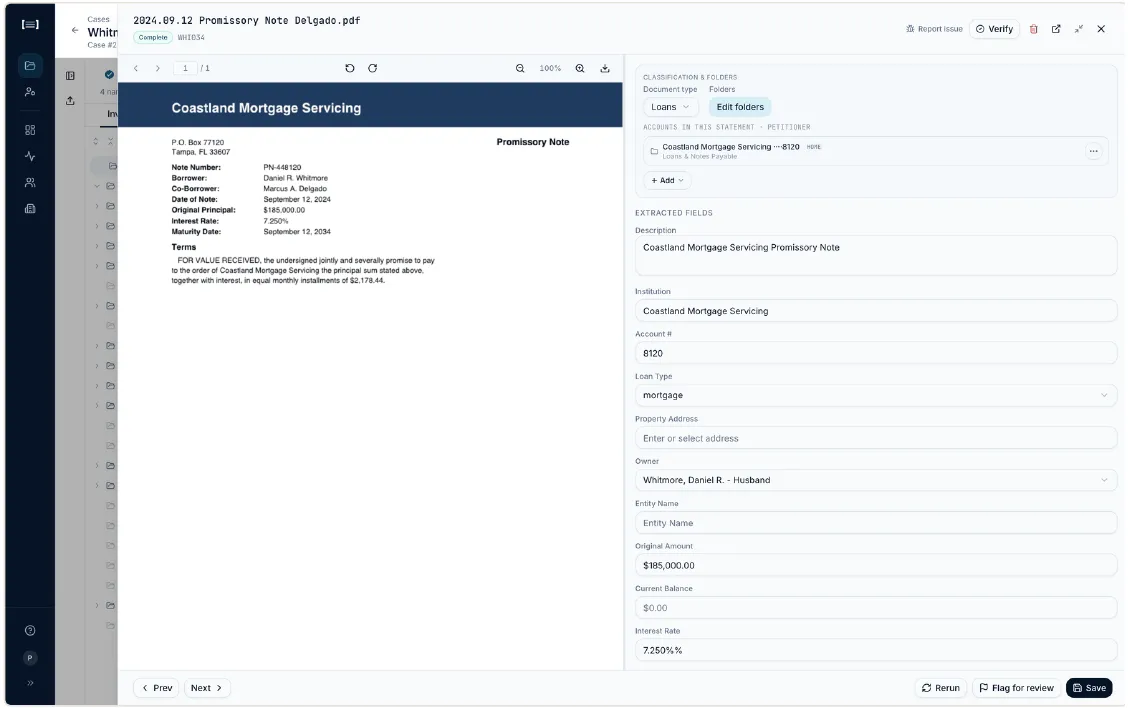Click the Promissory Note heading in PDF
The image size is (1128, 708).
click(x=532, y=142)
